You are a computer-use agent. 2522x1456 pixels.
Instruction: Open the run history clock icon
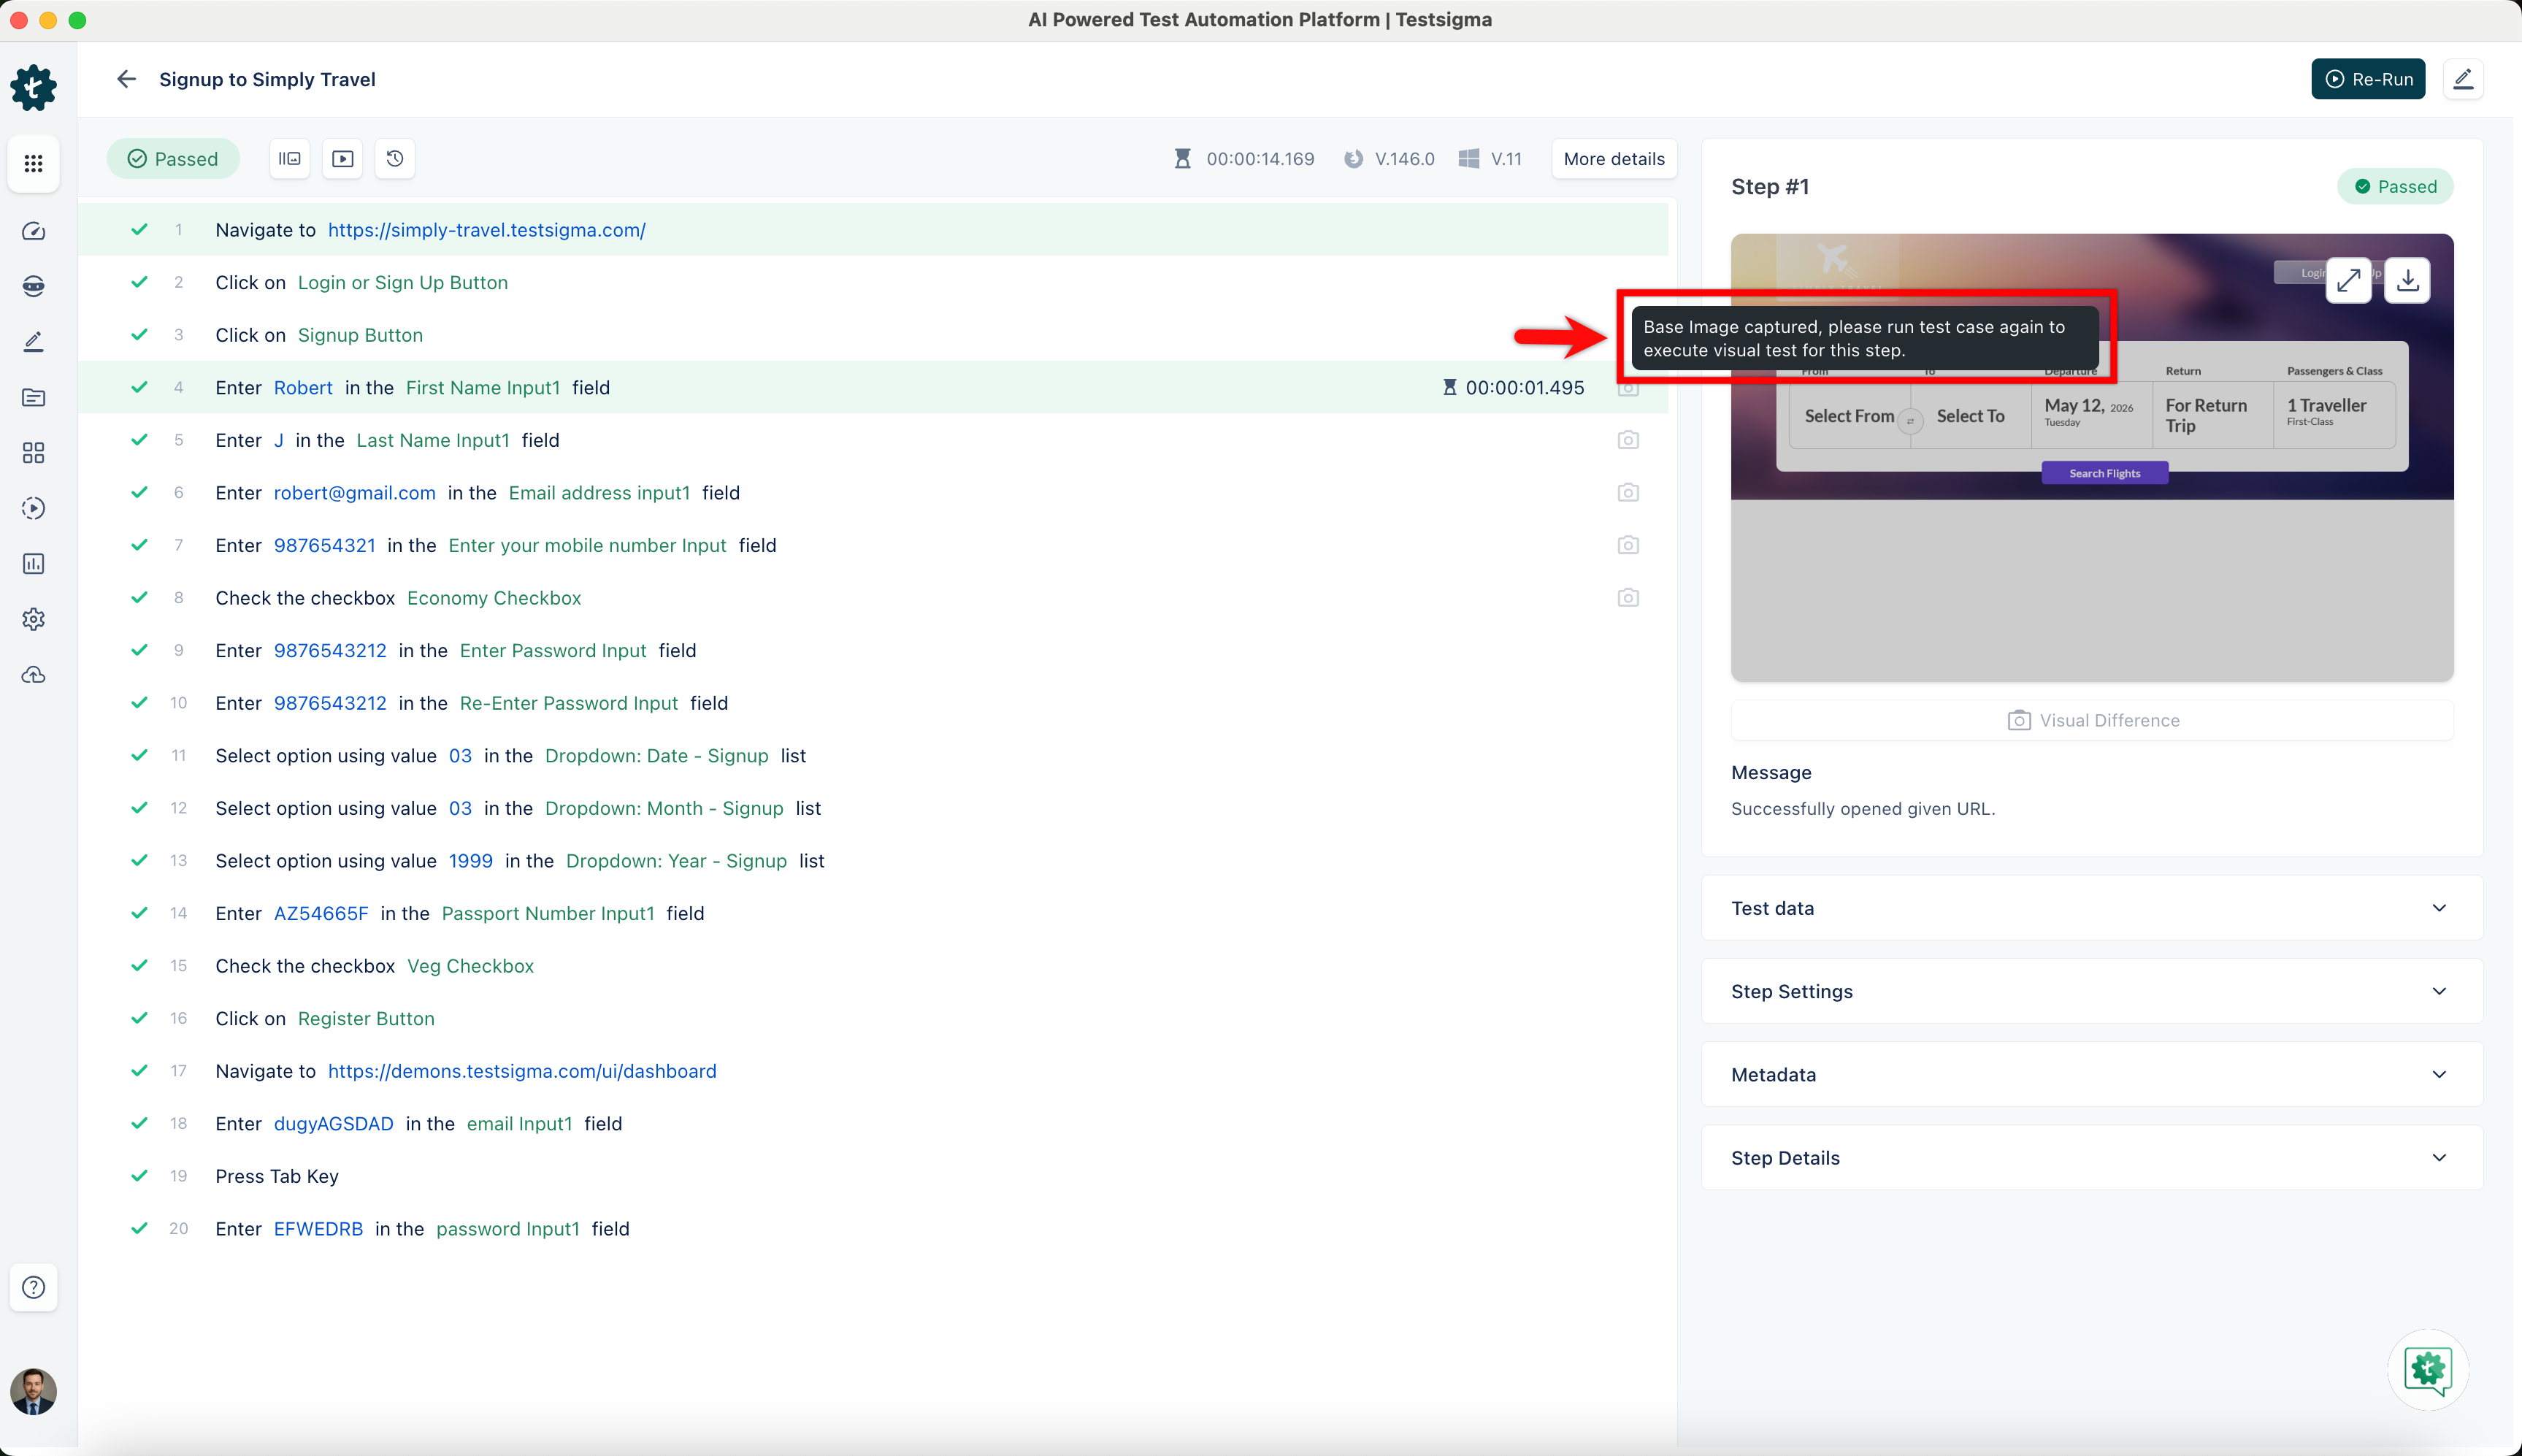coord(395,159)
